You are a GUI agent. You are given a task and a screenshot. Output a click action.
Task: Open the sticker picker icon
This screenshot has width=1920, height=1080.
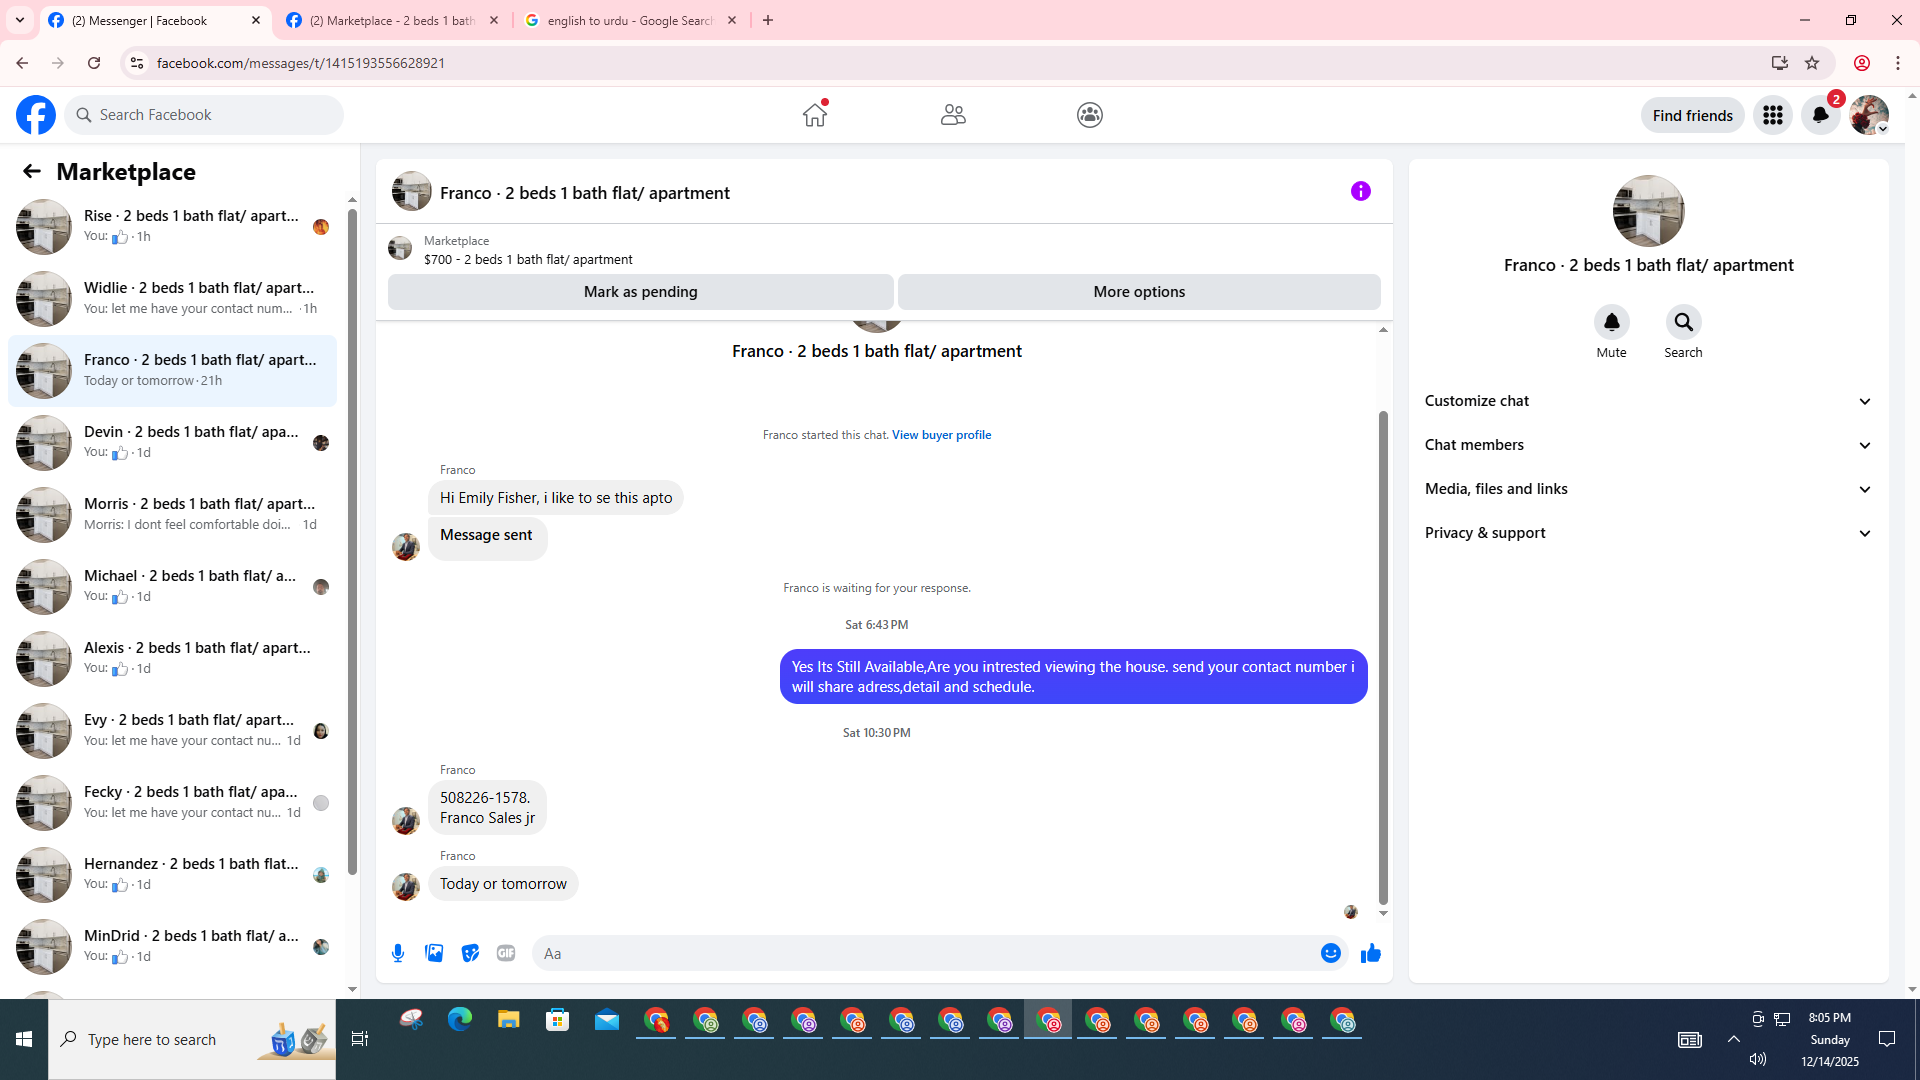point(470,953)
